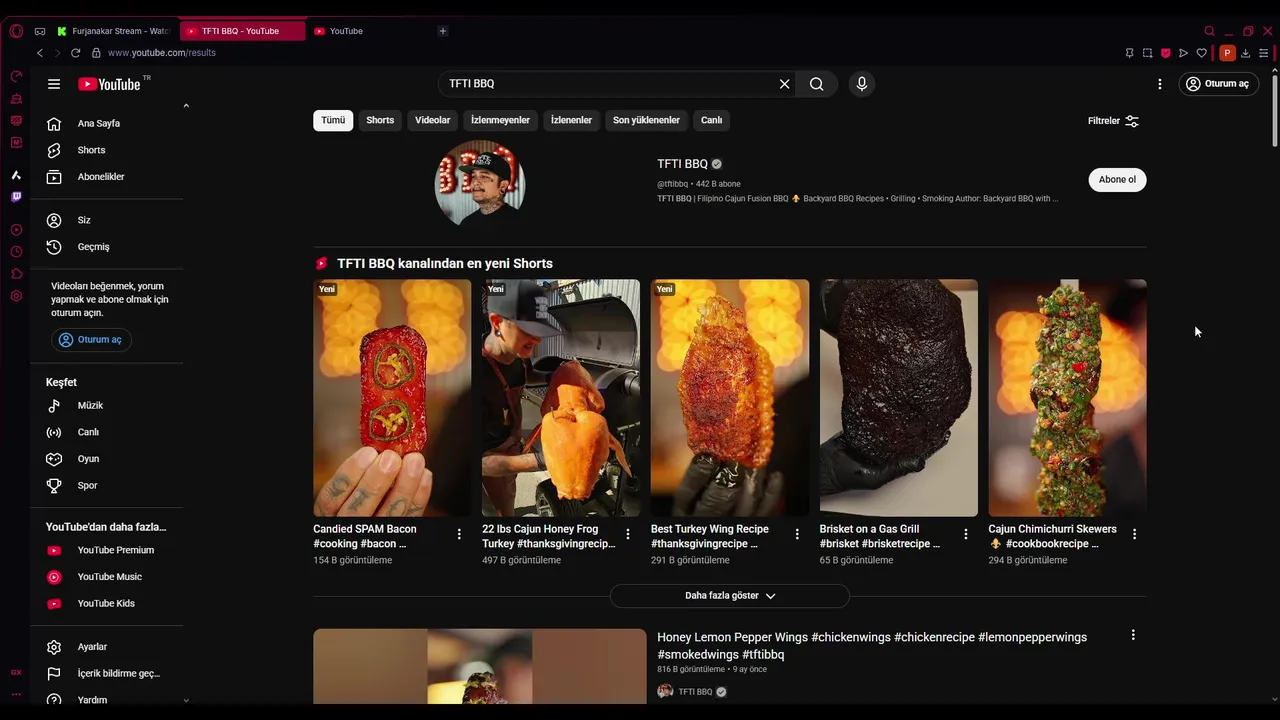
Task: Open GX Control speedometer in sidebar
Action: point(16,76)
